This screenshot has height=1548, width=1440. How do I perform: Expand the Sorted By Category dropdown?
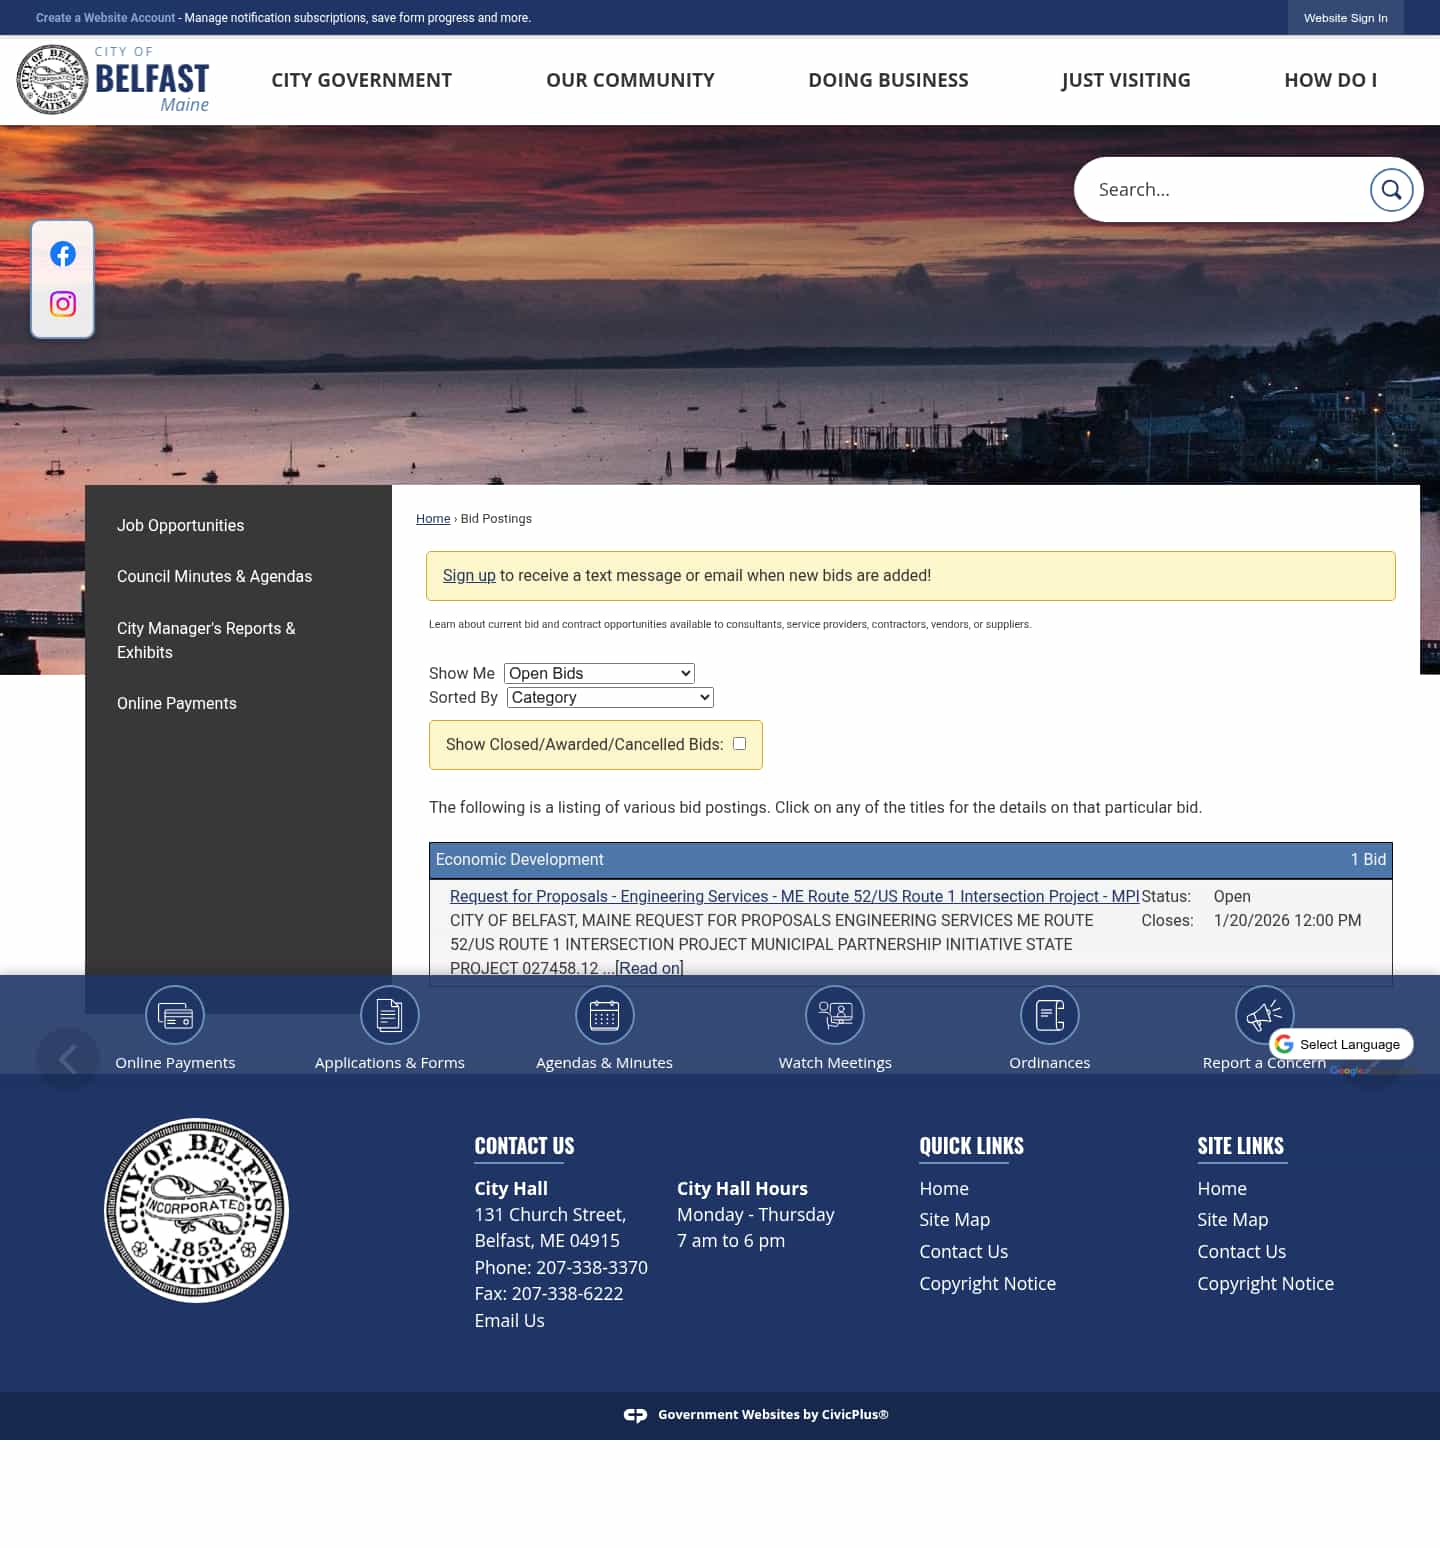tap(609, 697)
